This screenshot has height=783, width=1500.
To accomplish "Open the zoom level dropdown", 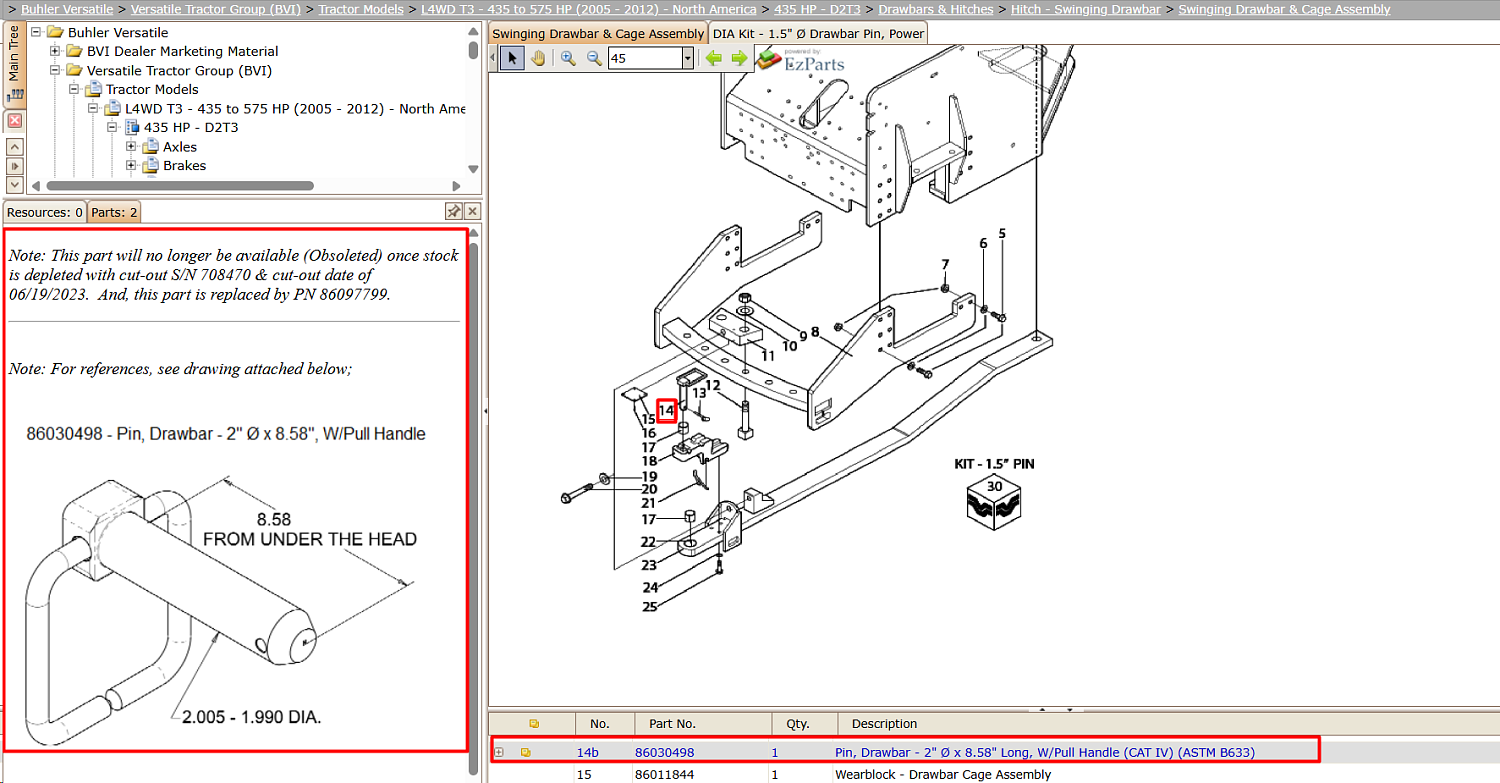I will pos(687,58).
